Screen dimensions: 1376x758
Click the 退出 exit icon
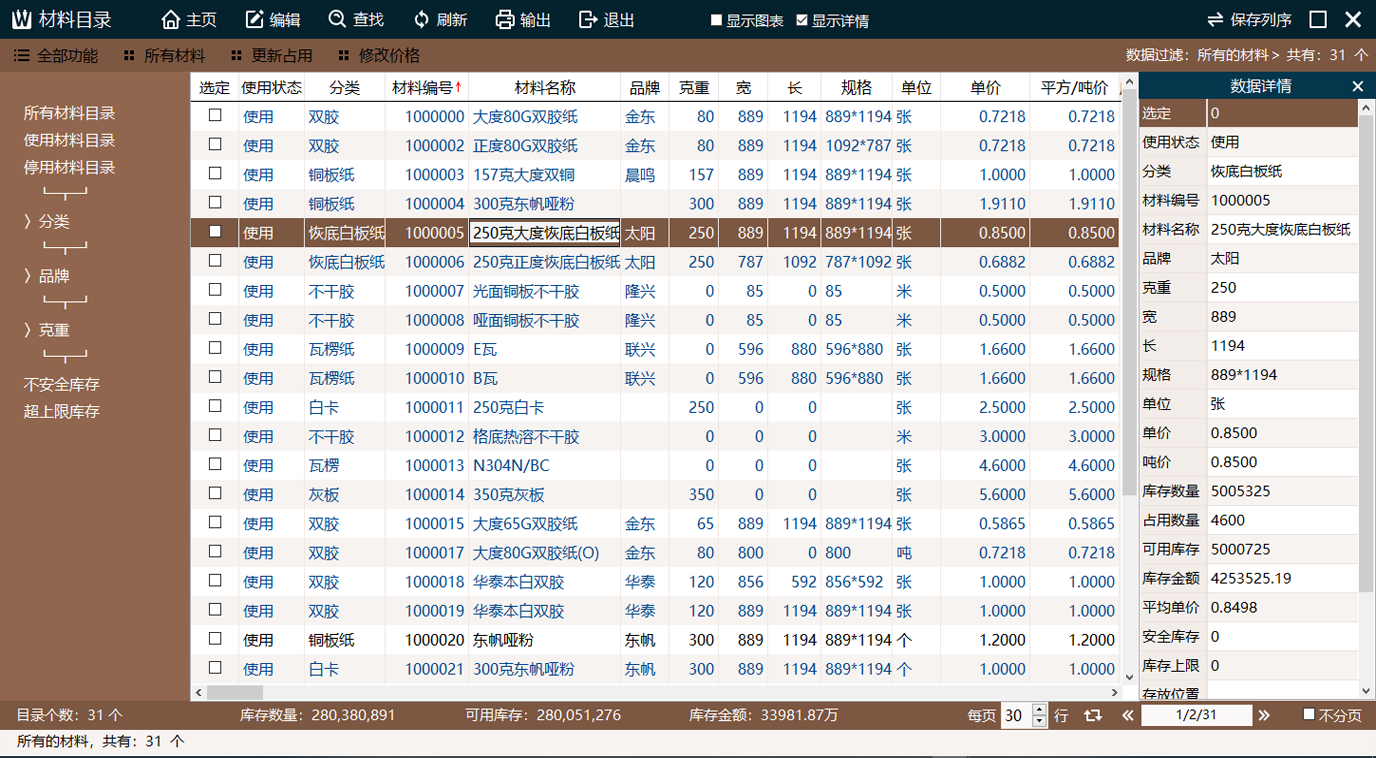point(588,20)
